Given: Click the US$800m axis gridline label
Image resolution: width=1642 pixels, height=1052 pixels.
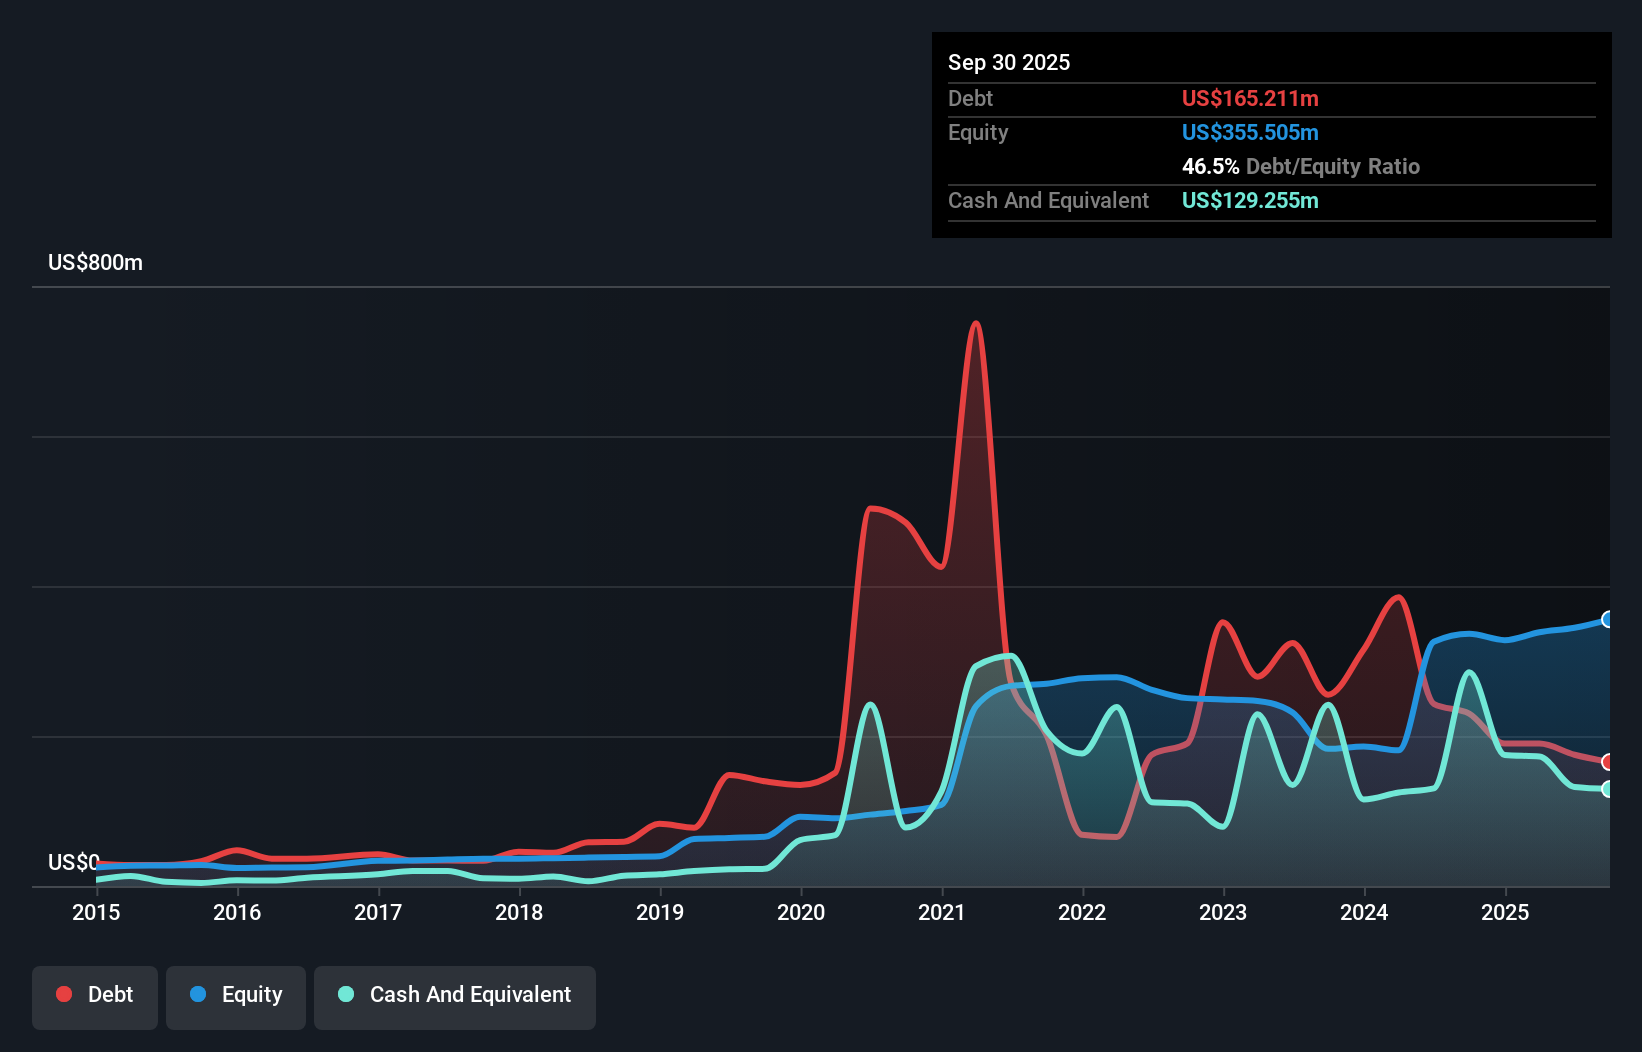Looking at the screenshot, I should [x=95, y=262].
